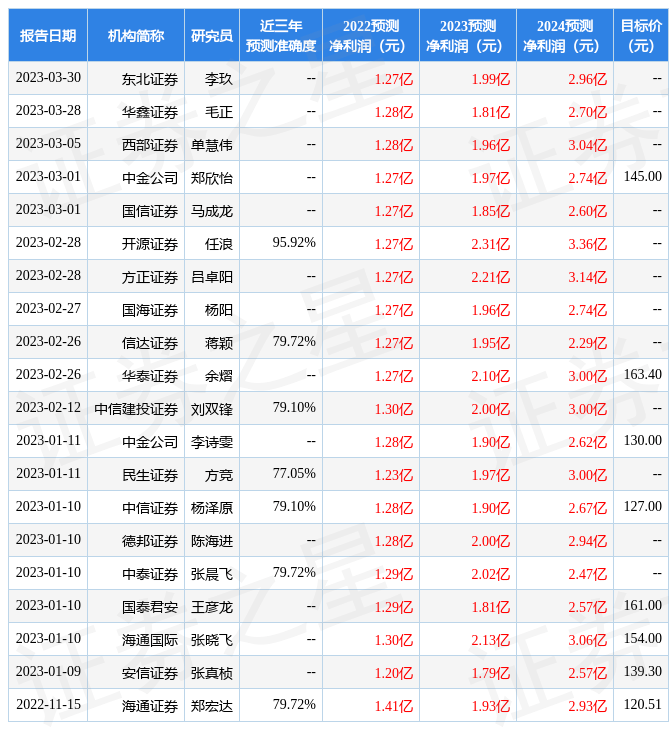Click the 报告日期 column header
Screen dimensions: 669x730
48,35
